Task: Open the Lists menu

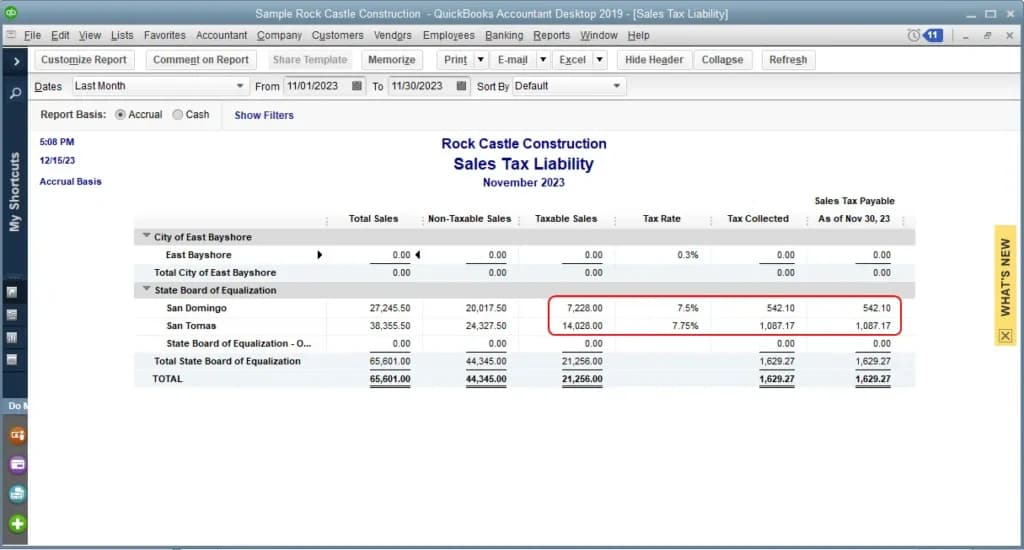Action: [x=121, y=35]
